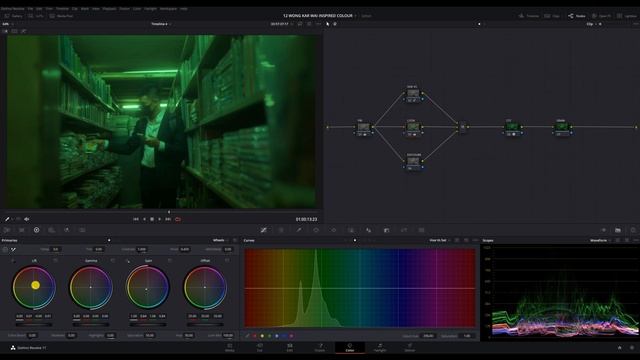Viewport: 640px width, 360px height.
Task: Click the Saturation value field in Primaries
Action: [150, 336]
